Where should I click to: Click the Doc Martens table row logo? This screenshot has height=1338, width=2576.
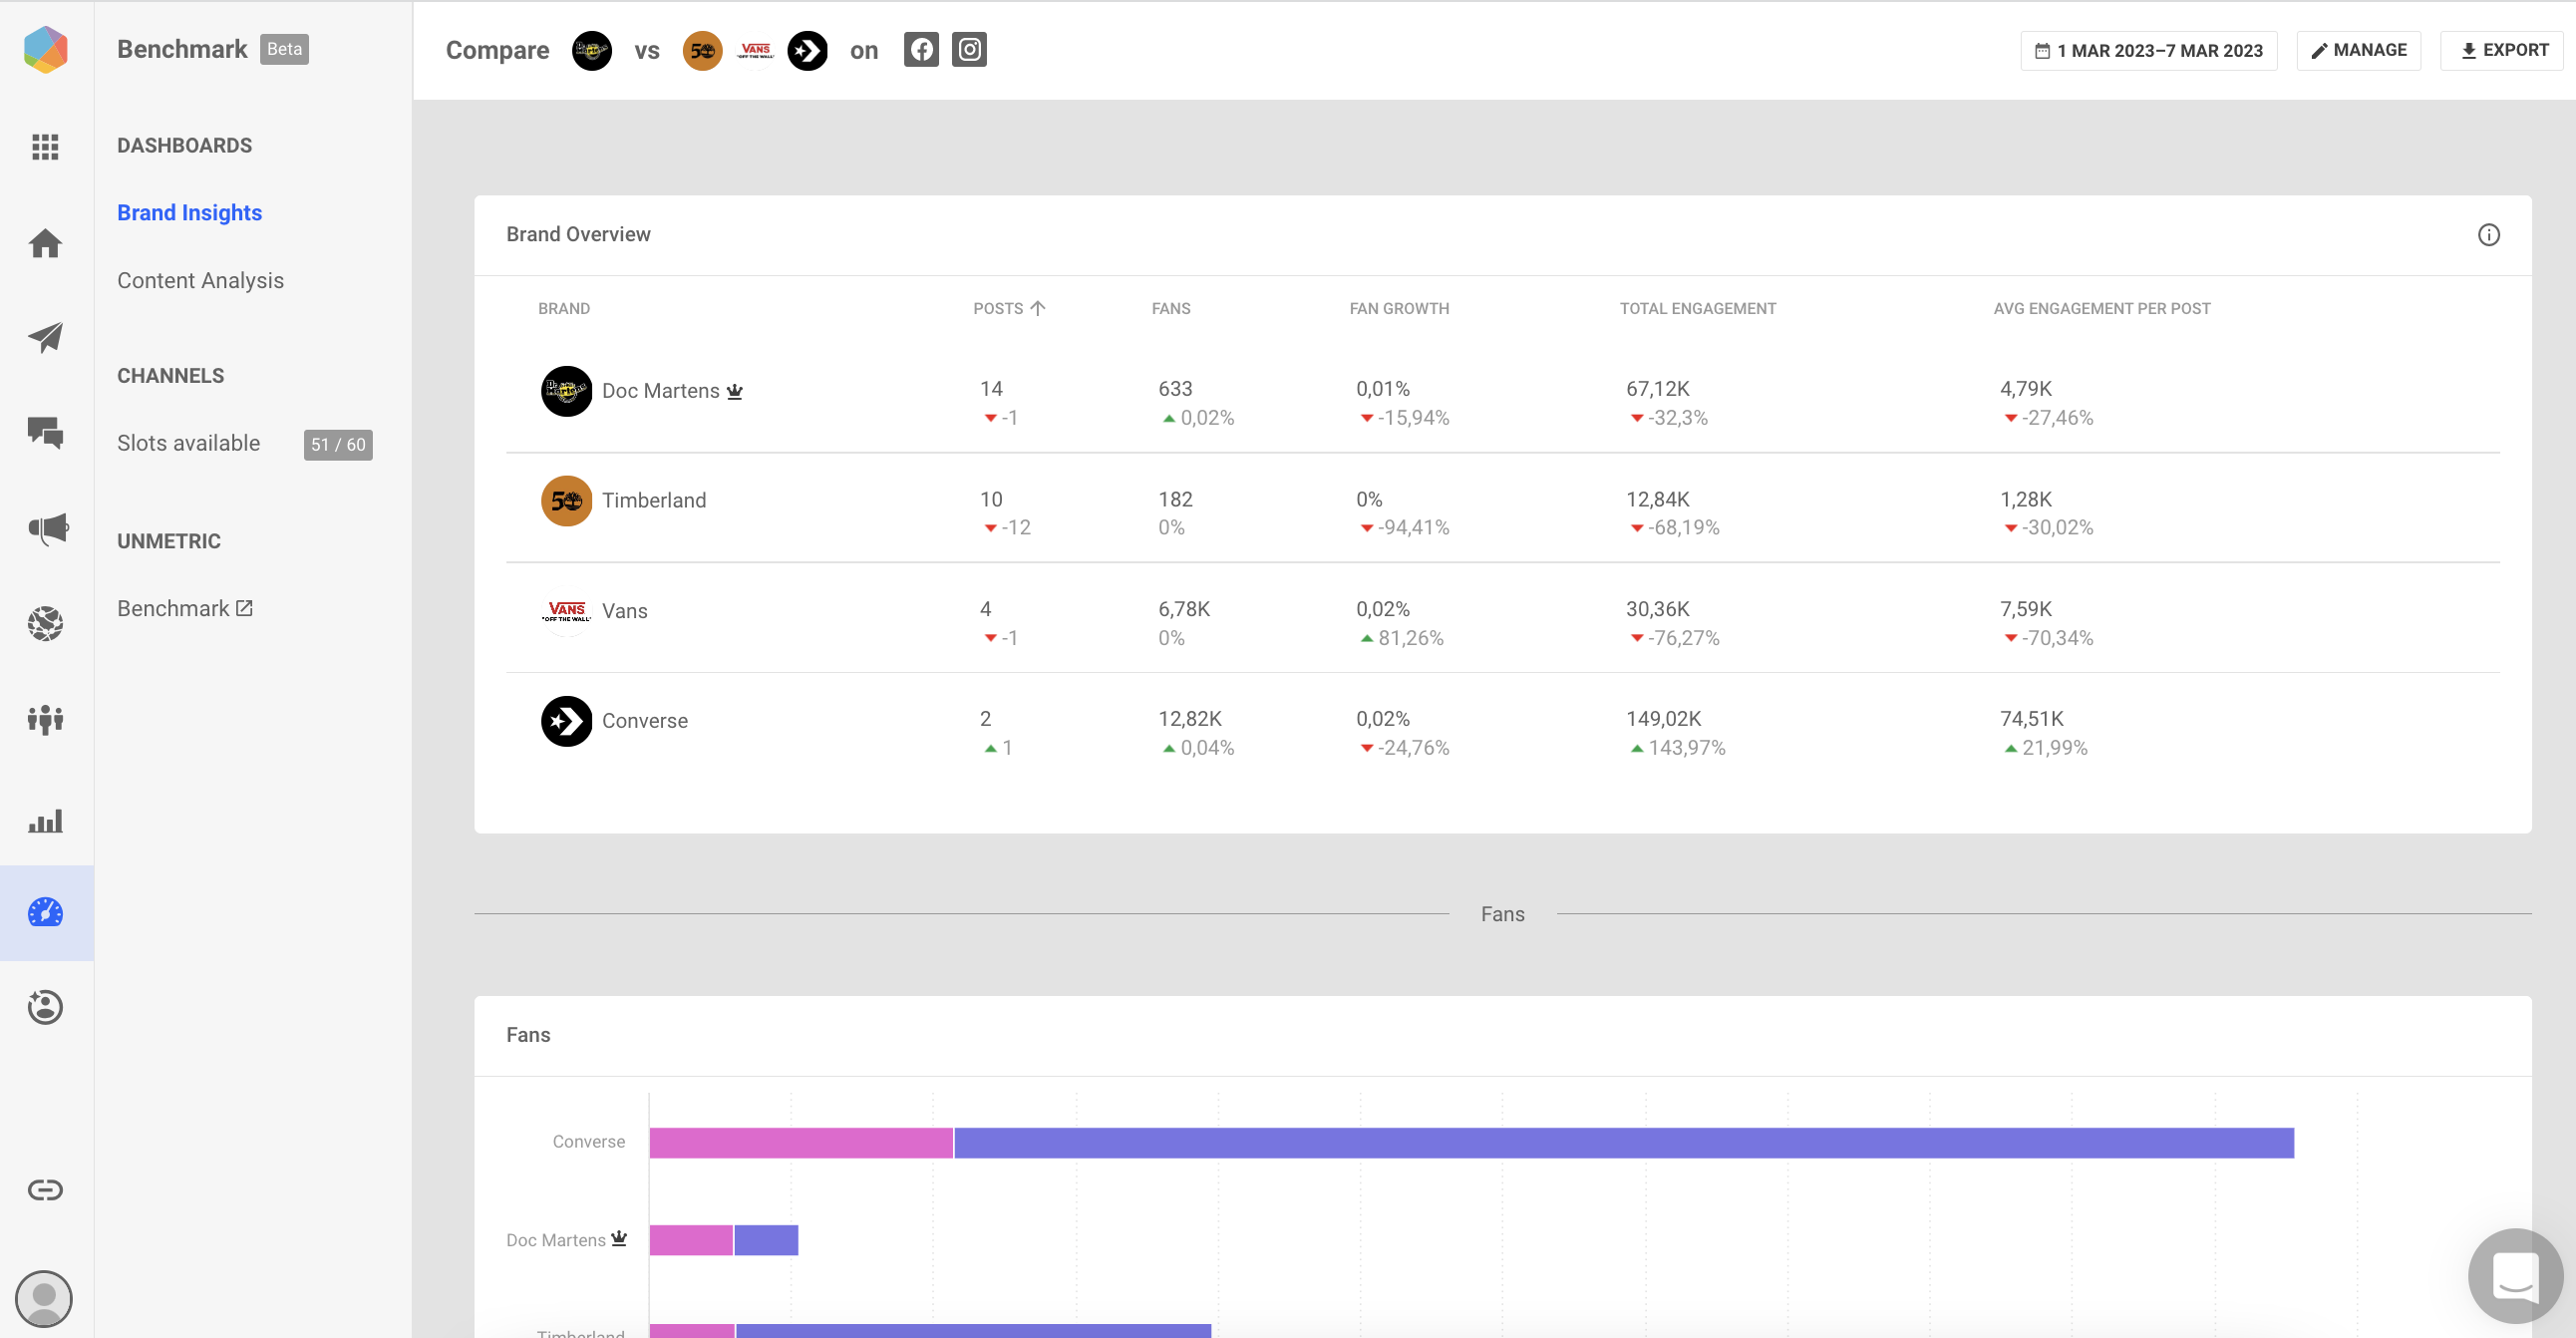coord(567,391)
